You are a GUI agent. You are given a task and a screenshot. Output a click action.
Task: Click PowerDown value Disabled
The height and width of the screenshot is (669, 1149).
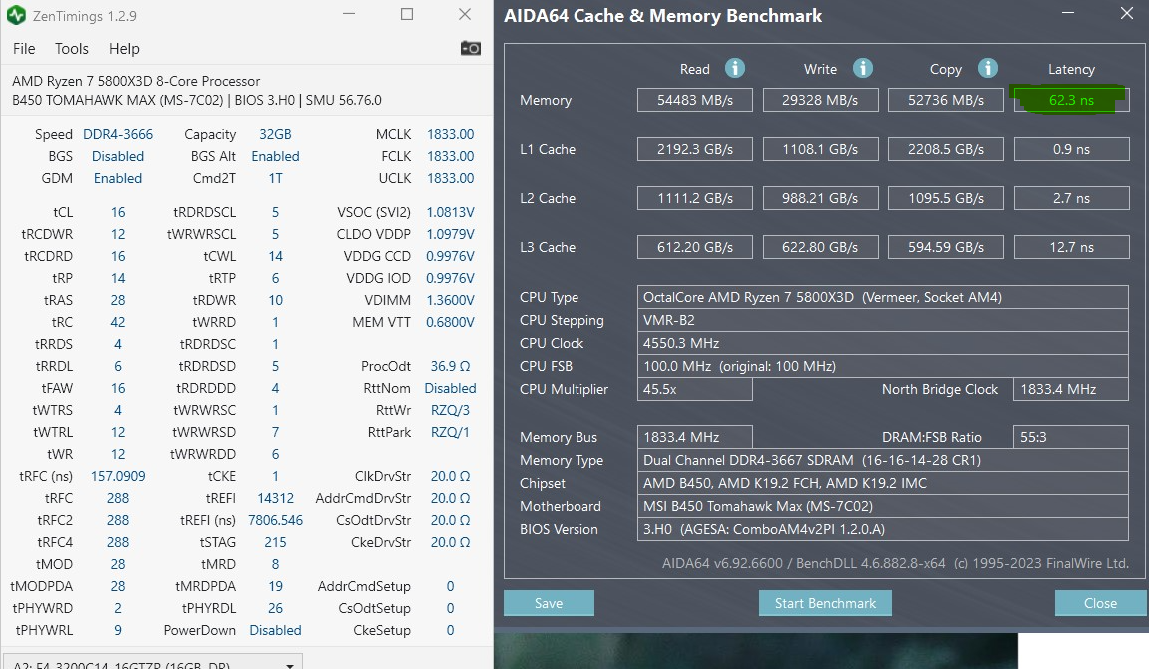point(276,629)
